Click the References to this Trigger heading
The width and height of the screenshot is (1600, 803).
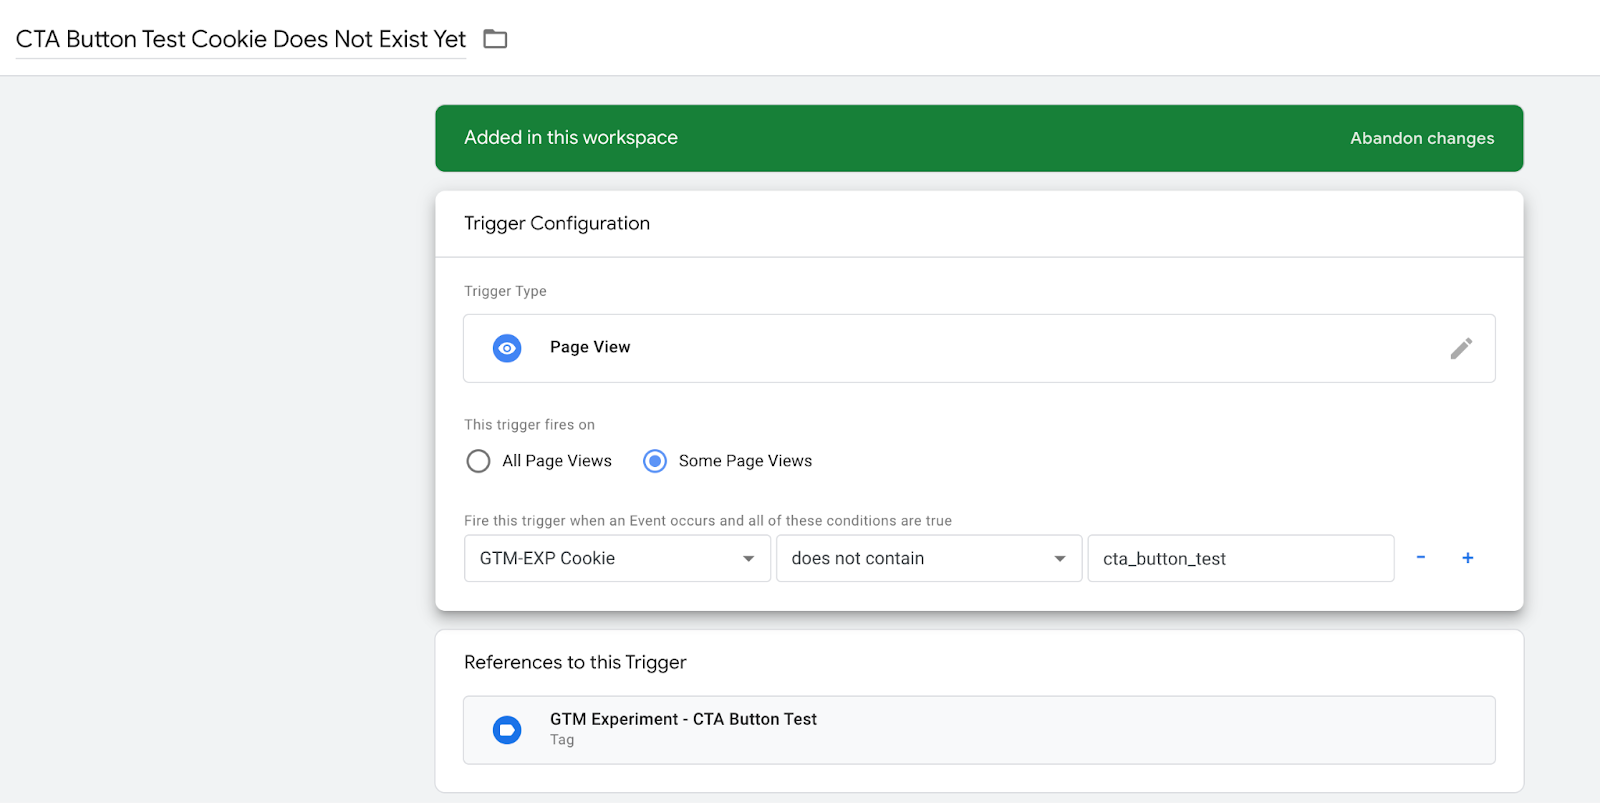click(x=575, y=662)
